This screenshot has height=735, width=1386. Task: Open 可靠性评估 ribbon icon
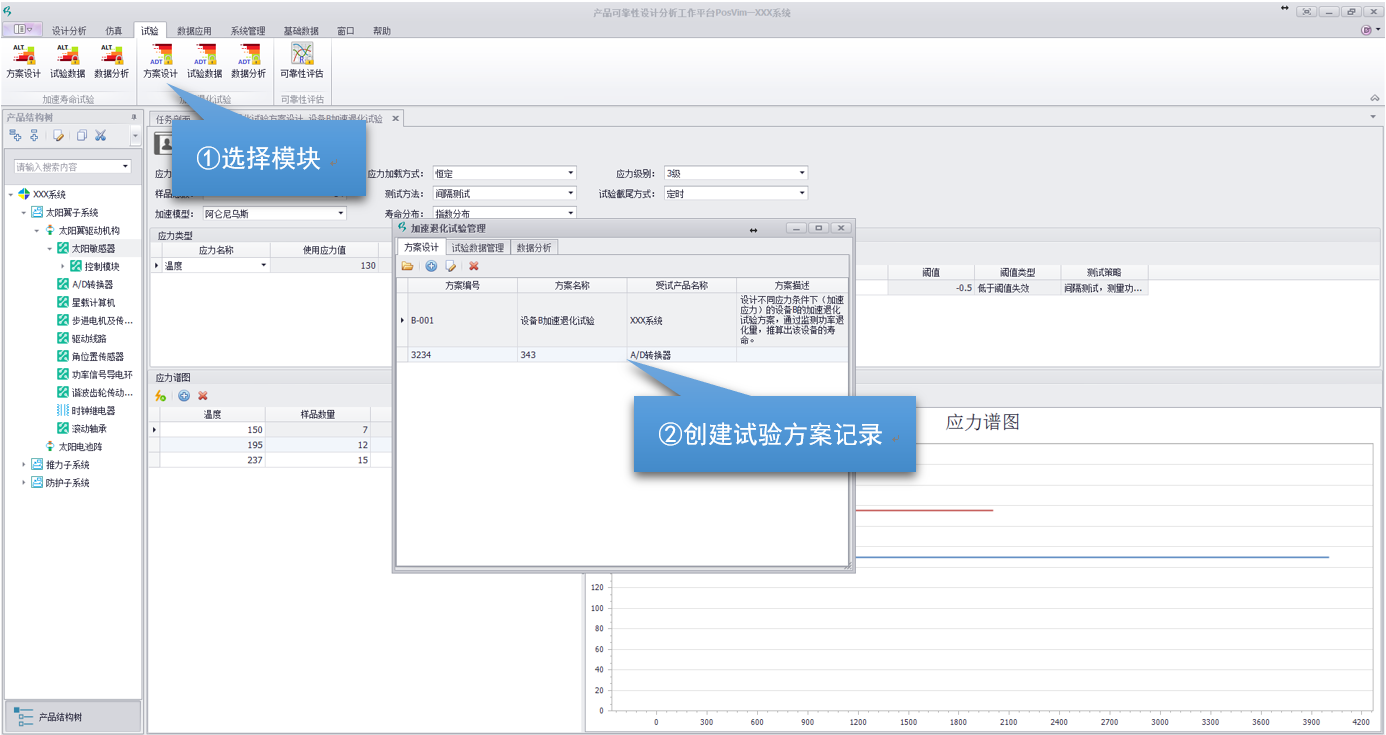(x=302, y=61)
